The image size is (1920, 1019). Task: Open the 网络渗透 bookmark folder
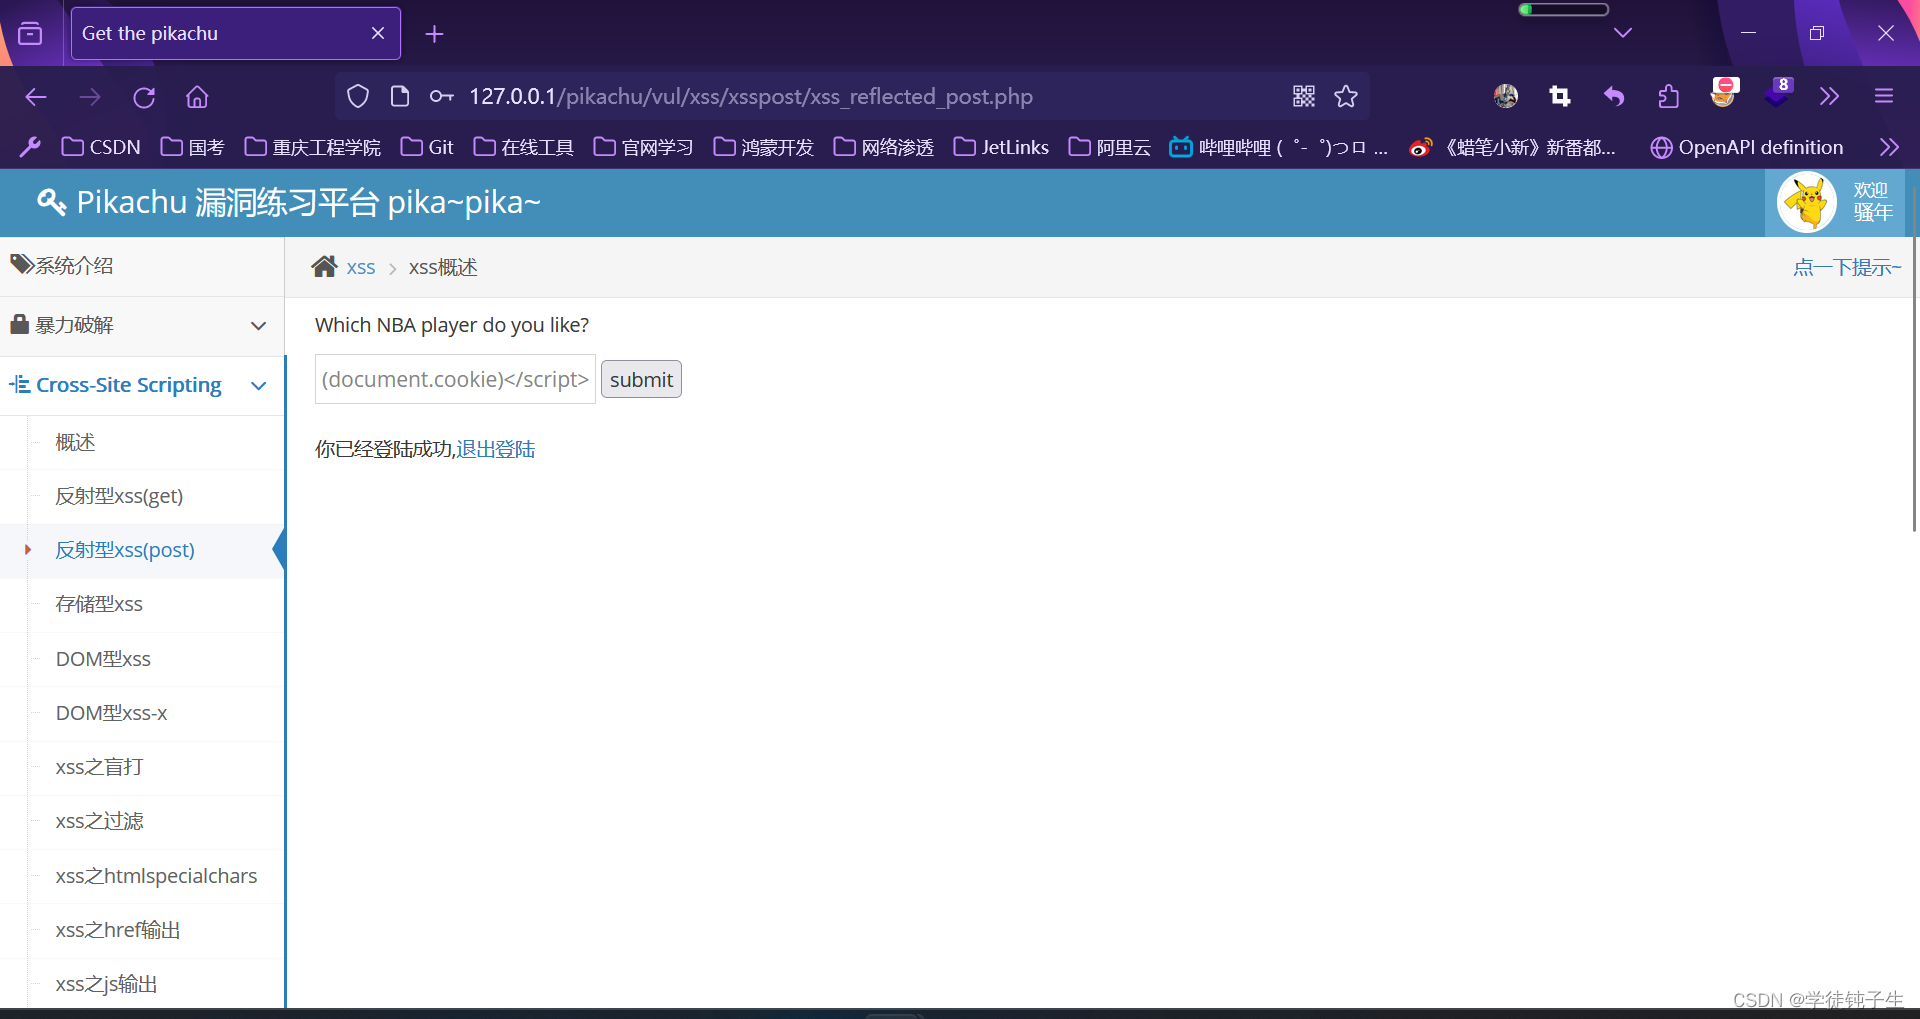(884, 147)
